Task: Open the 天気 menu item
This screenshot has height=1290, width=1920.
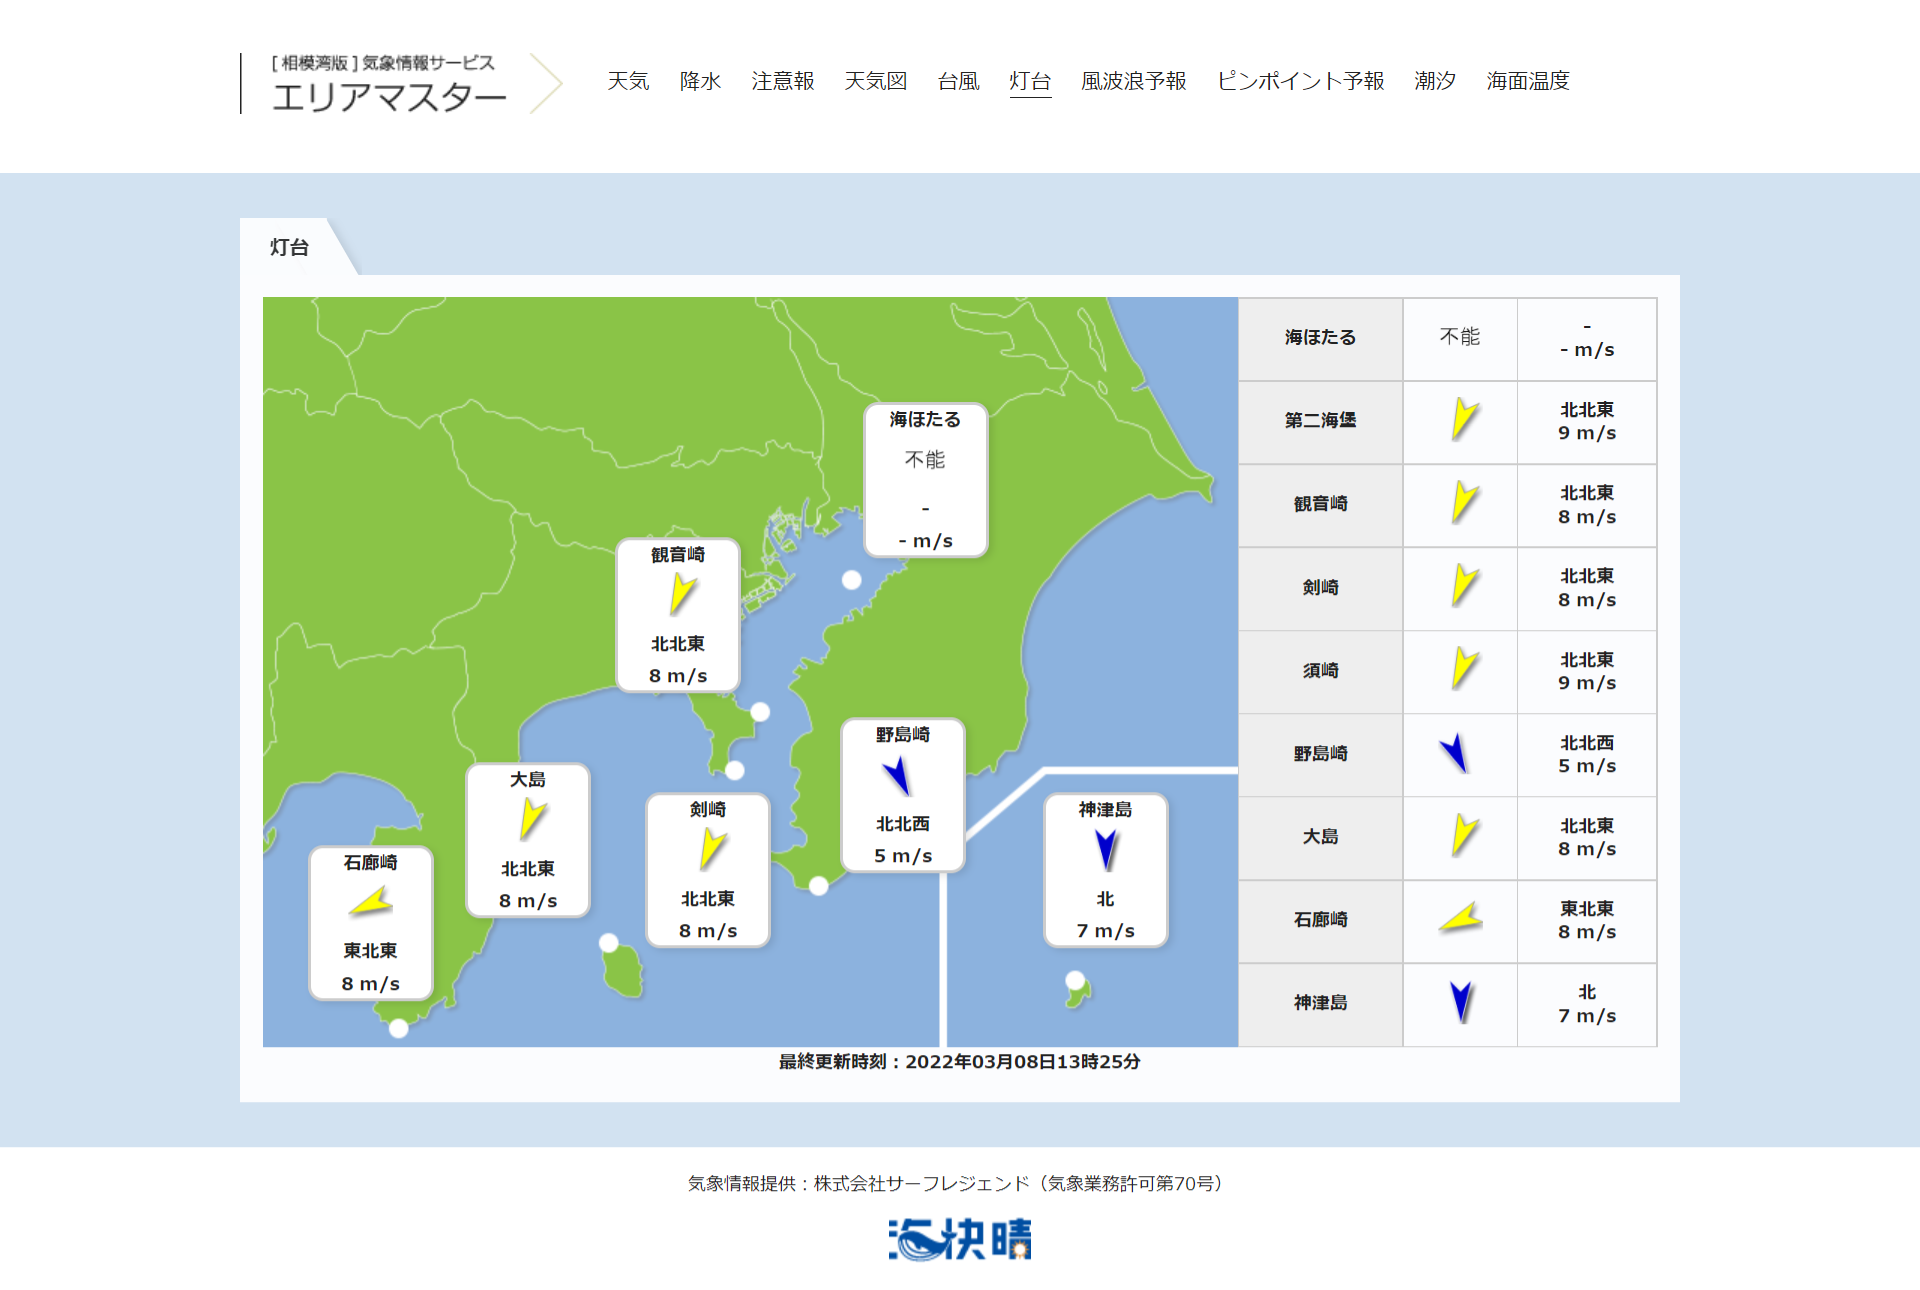Action: tap(628, 81)
